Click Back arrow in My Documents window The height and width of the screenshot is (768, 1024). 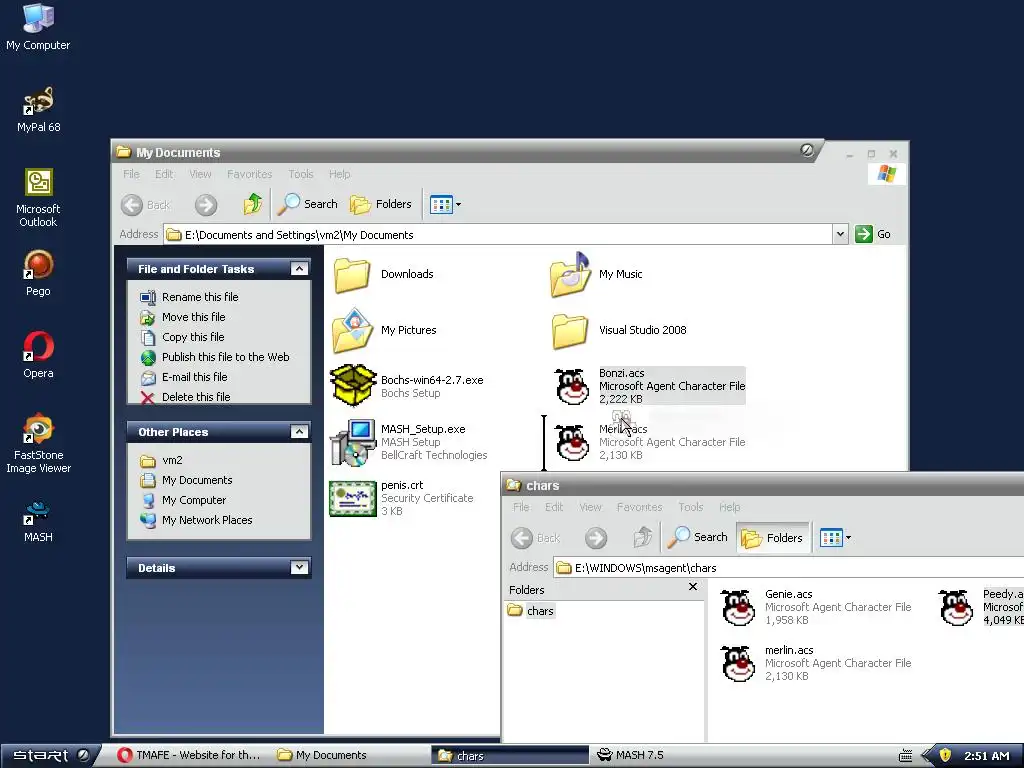click(146, 205)
